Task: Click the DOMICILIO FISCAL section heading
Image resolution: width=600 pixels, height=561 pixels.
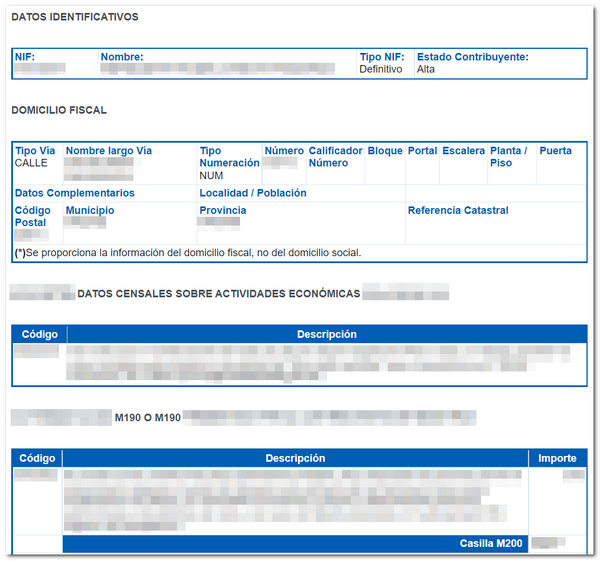Action: point(59,110)
